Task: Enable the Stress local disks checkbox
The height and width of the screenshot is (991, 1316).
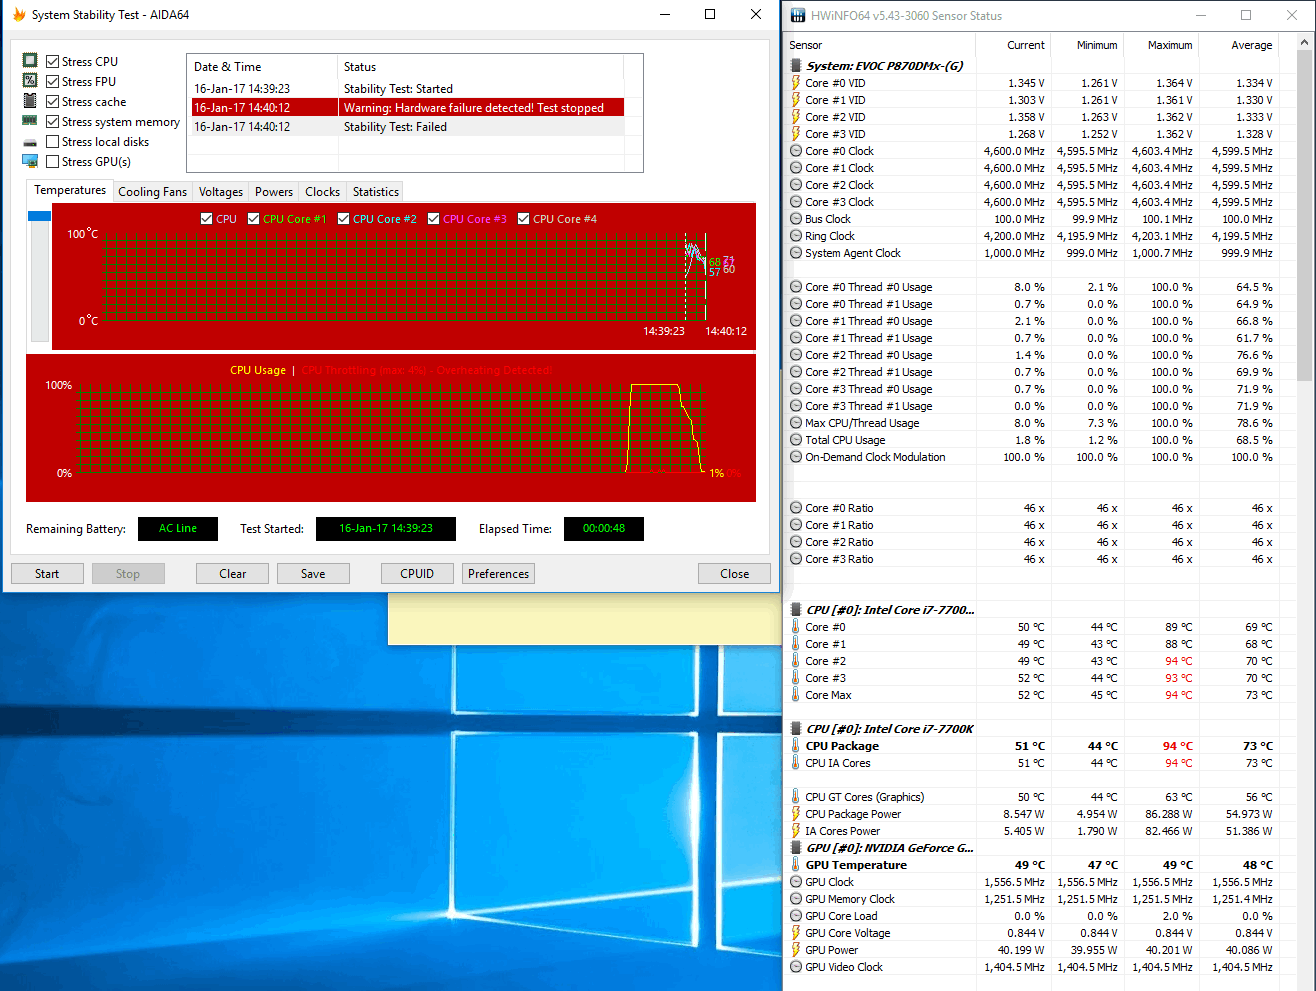Action: tap(52, 141)
